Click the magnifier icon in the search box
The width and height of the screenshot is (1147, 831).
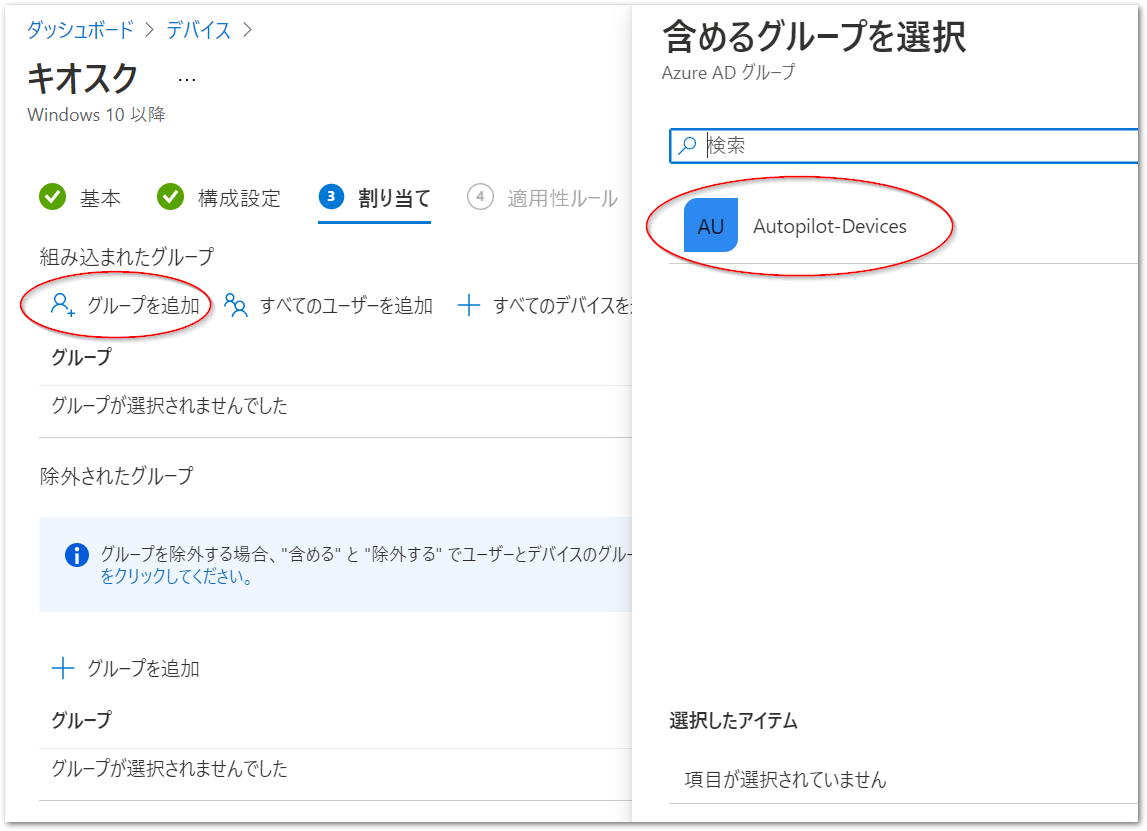(x=688, y=145)
